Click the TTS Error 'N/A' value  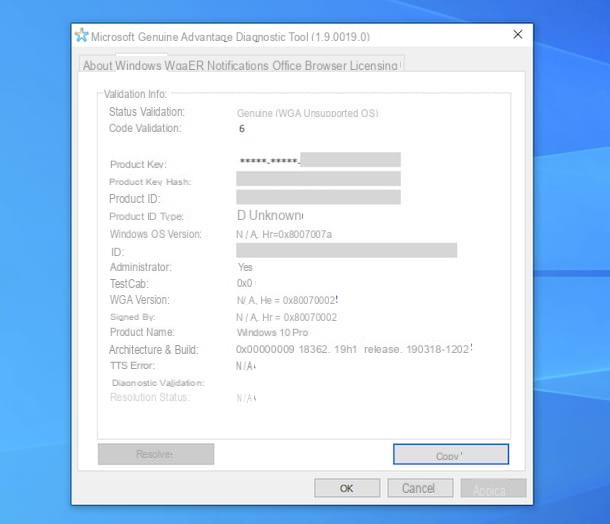click(245, 366)
